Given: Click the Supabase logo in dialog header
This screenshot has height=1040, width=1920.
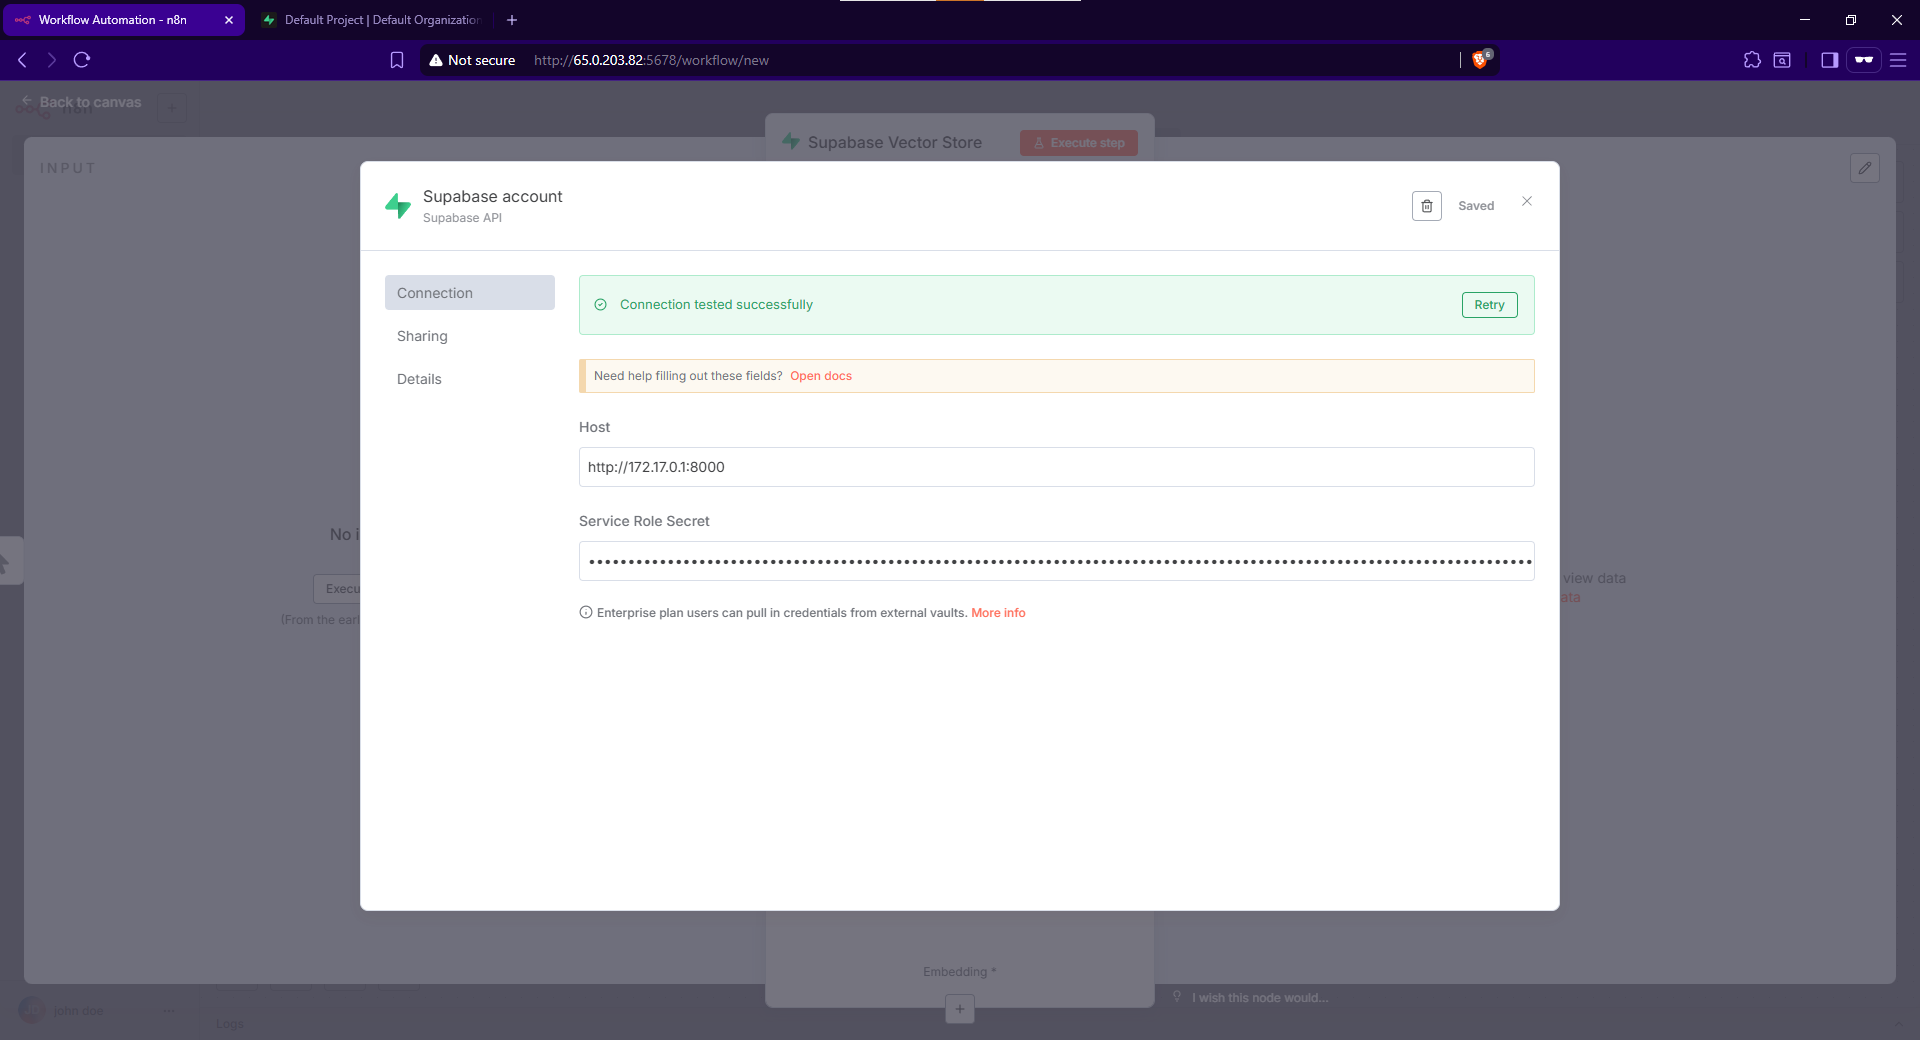Looking at the screenshot, I should pos(398,206).
